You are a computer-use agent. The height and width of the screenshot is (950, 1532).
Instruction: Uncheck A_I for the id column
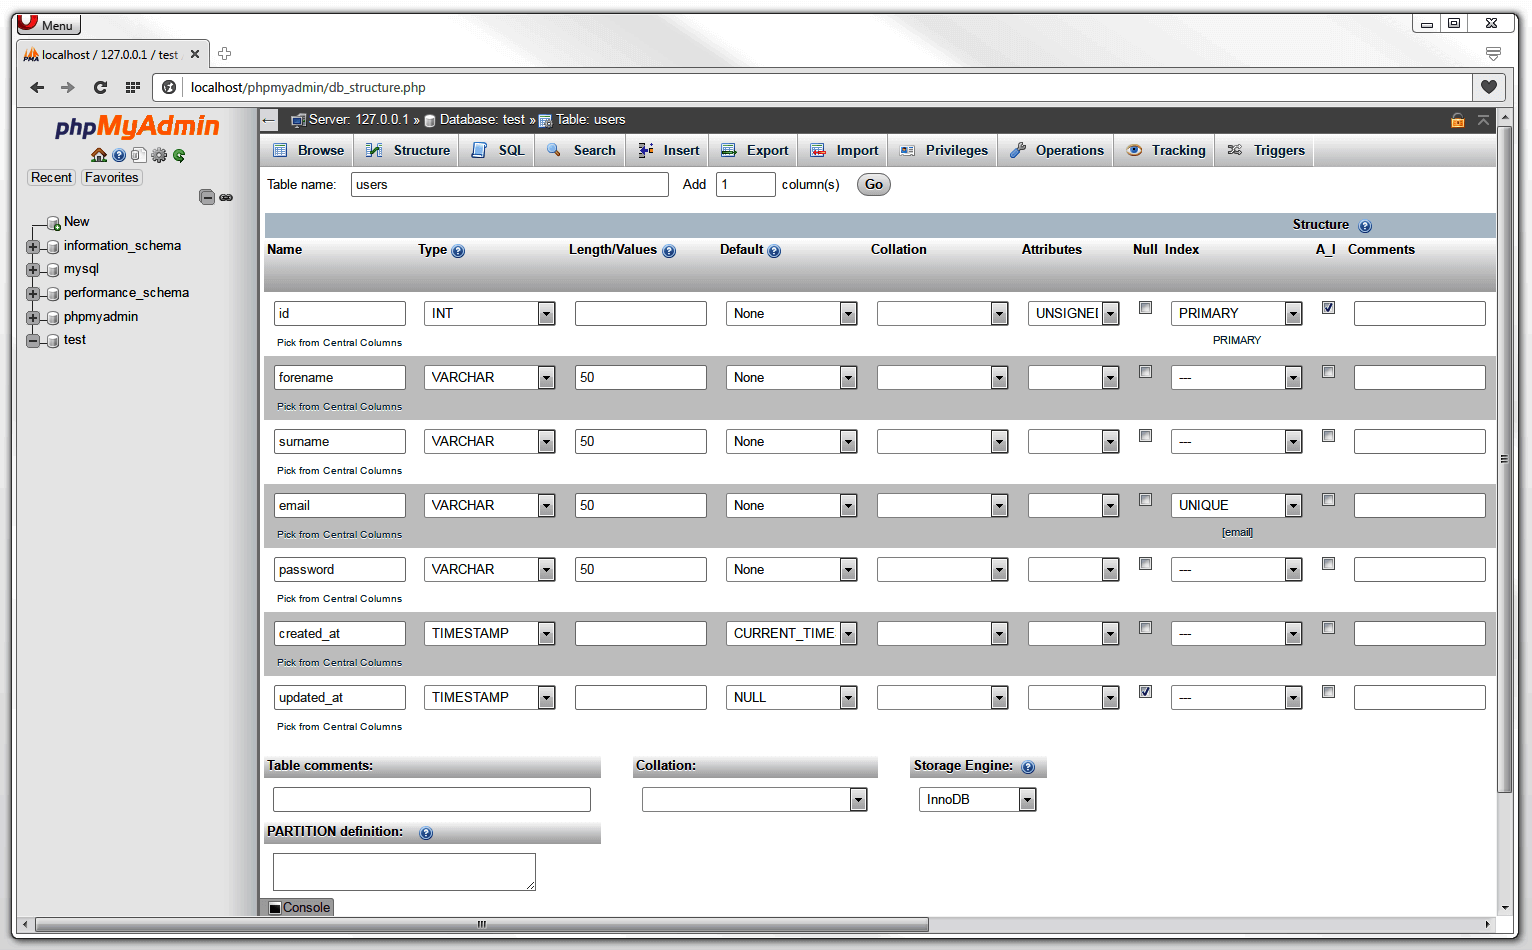coord(1328,307)
